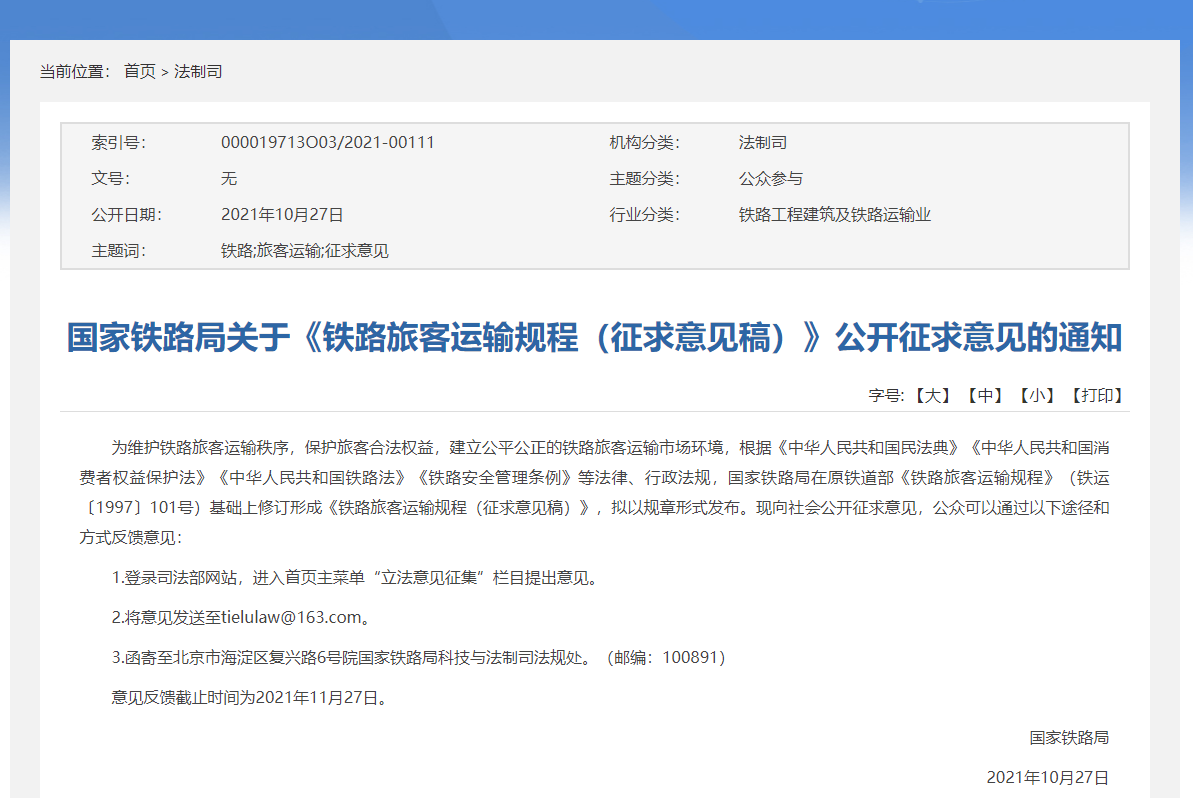
Task: Click the blue notice title heading
Action: point(594,338)
